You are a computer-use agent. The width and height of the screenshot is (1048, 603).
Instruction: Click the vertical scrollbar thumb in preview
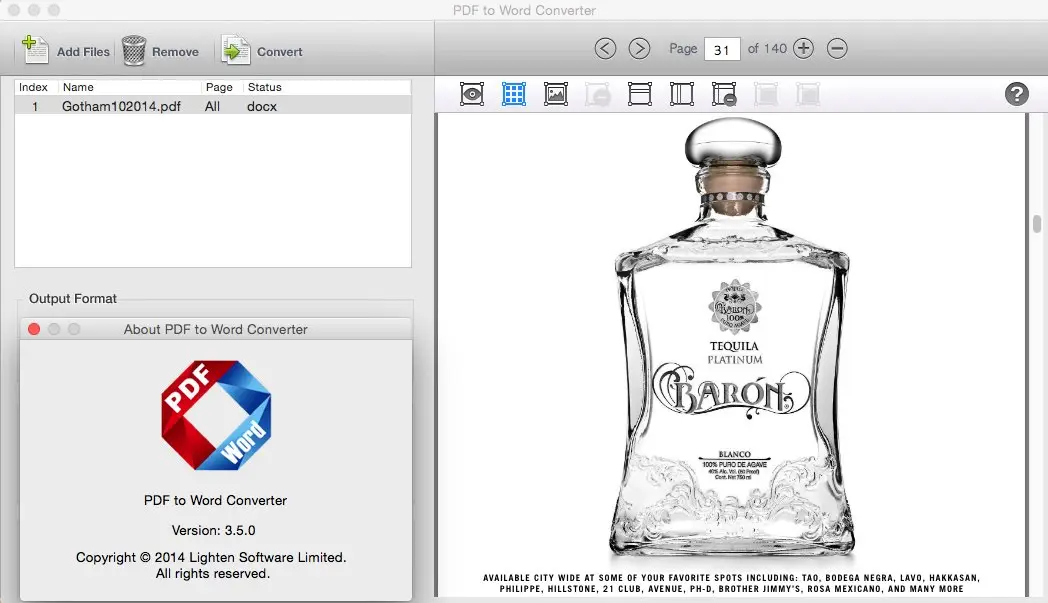[1037, 224]
